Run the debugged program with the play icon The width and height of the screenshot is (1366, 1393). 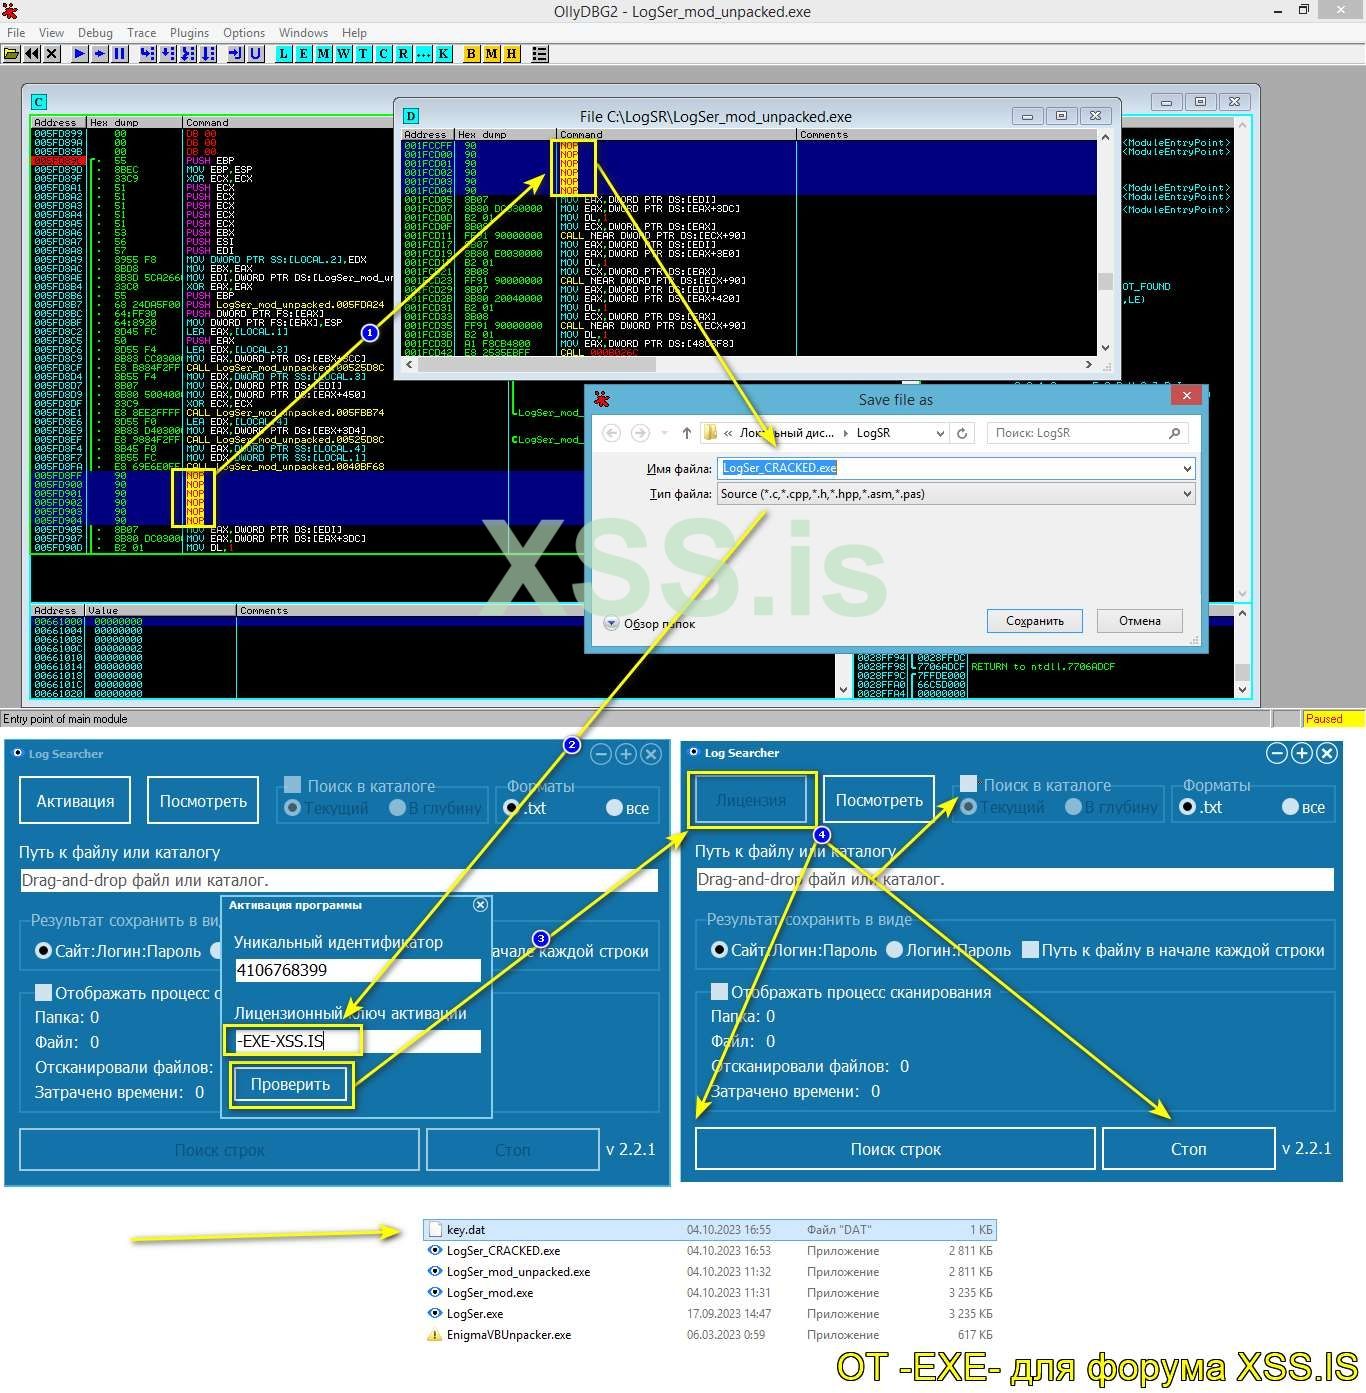tap(80, 54)
